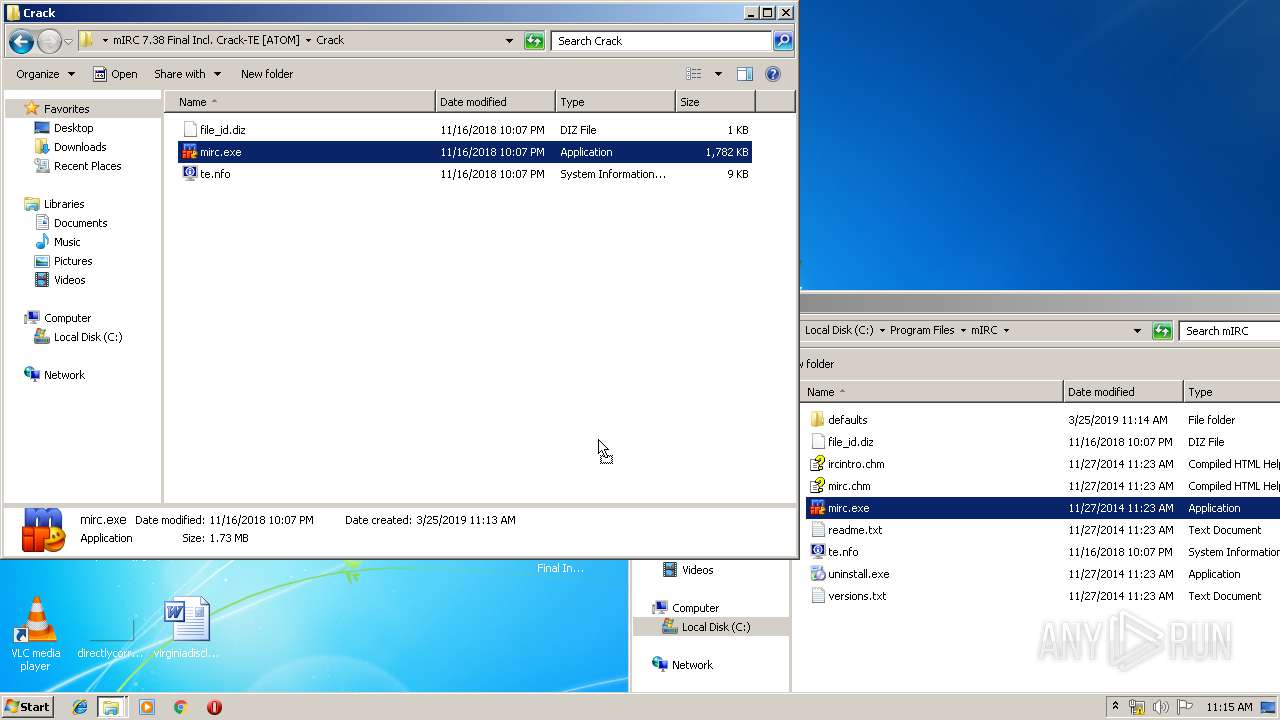This screenshot has height=720, width=1280.
Task: Select defaults folder in mIRC window
Action: point(847,420)
